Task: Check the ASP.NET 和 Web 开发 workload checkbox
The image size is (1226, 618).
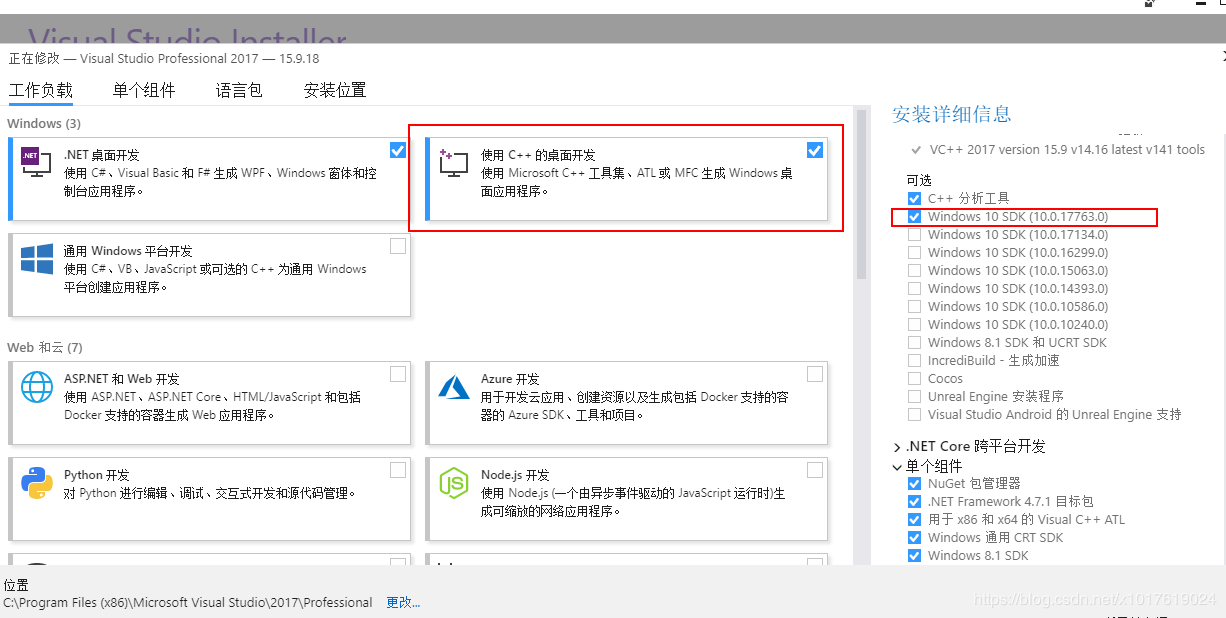Action: click(x=398, y=374)
